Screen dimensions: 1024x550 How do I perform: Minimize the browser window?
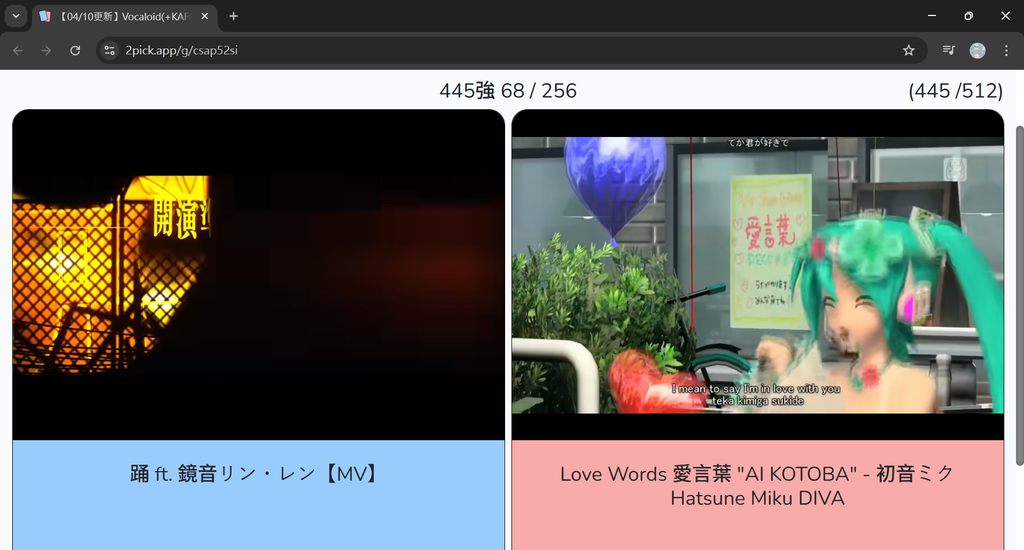[x=932, y=16]
